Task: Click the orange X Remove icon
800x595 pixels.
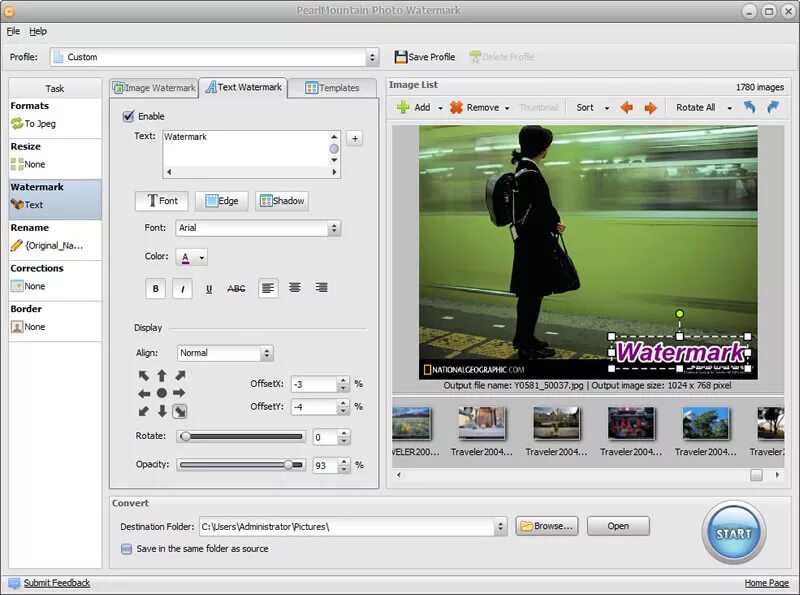Action: tap(456, 107)
